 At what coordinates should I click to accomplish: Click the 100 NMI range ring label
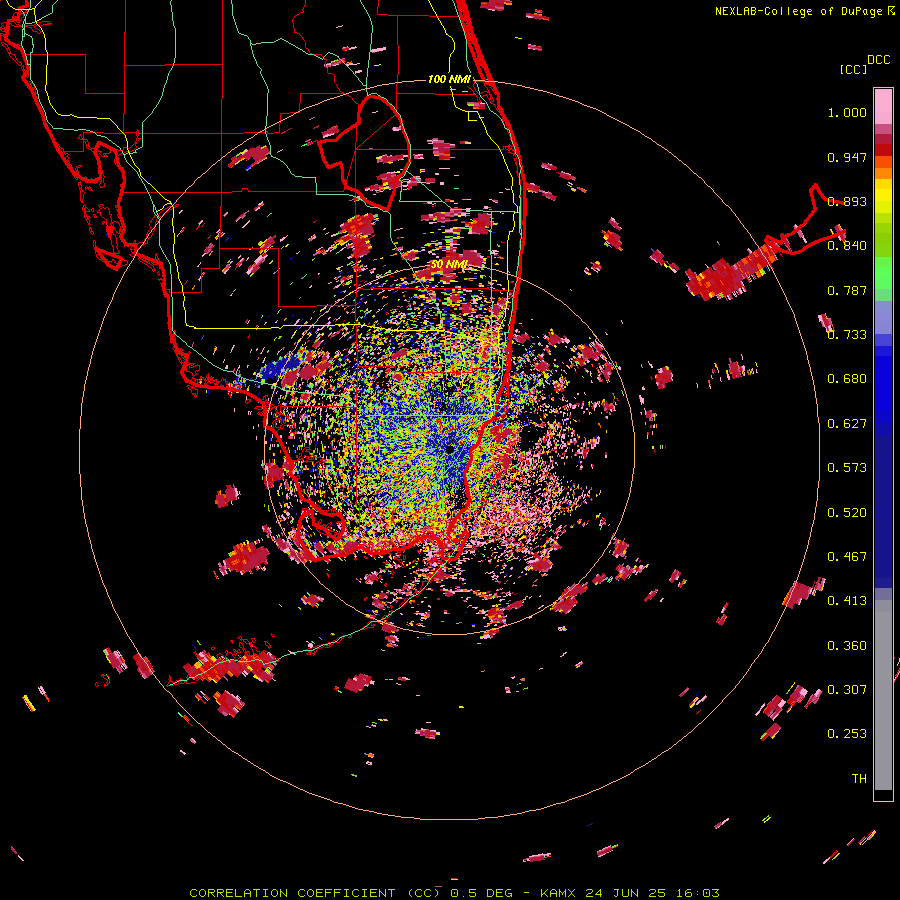tap(449, 79)
